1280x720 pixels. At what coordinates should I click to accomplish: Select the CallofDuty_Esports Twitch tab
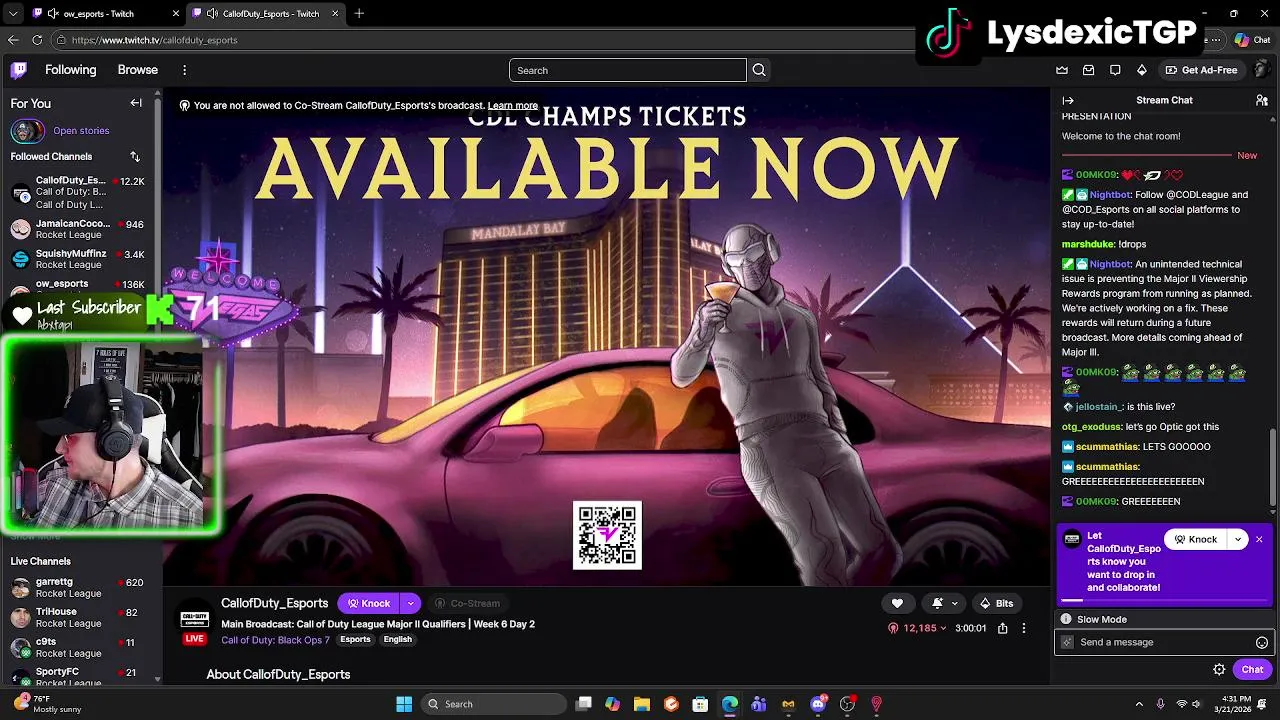[264, 14]
